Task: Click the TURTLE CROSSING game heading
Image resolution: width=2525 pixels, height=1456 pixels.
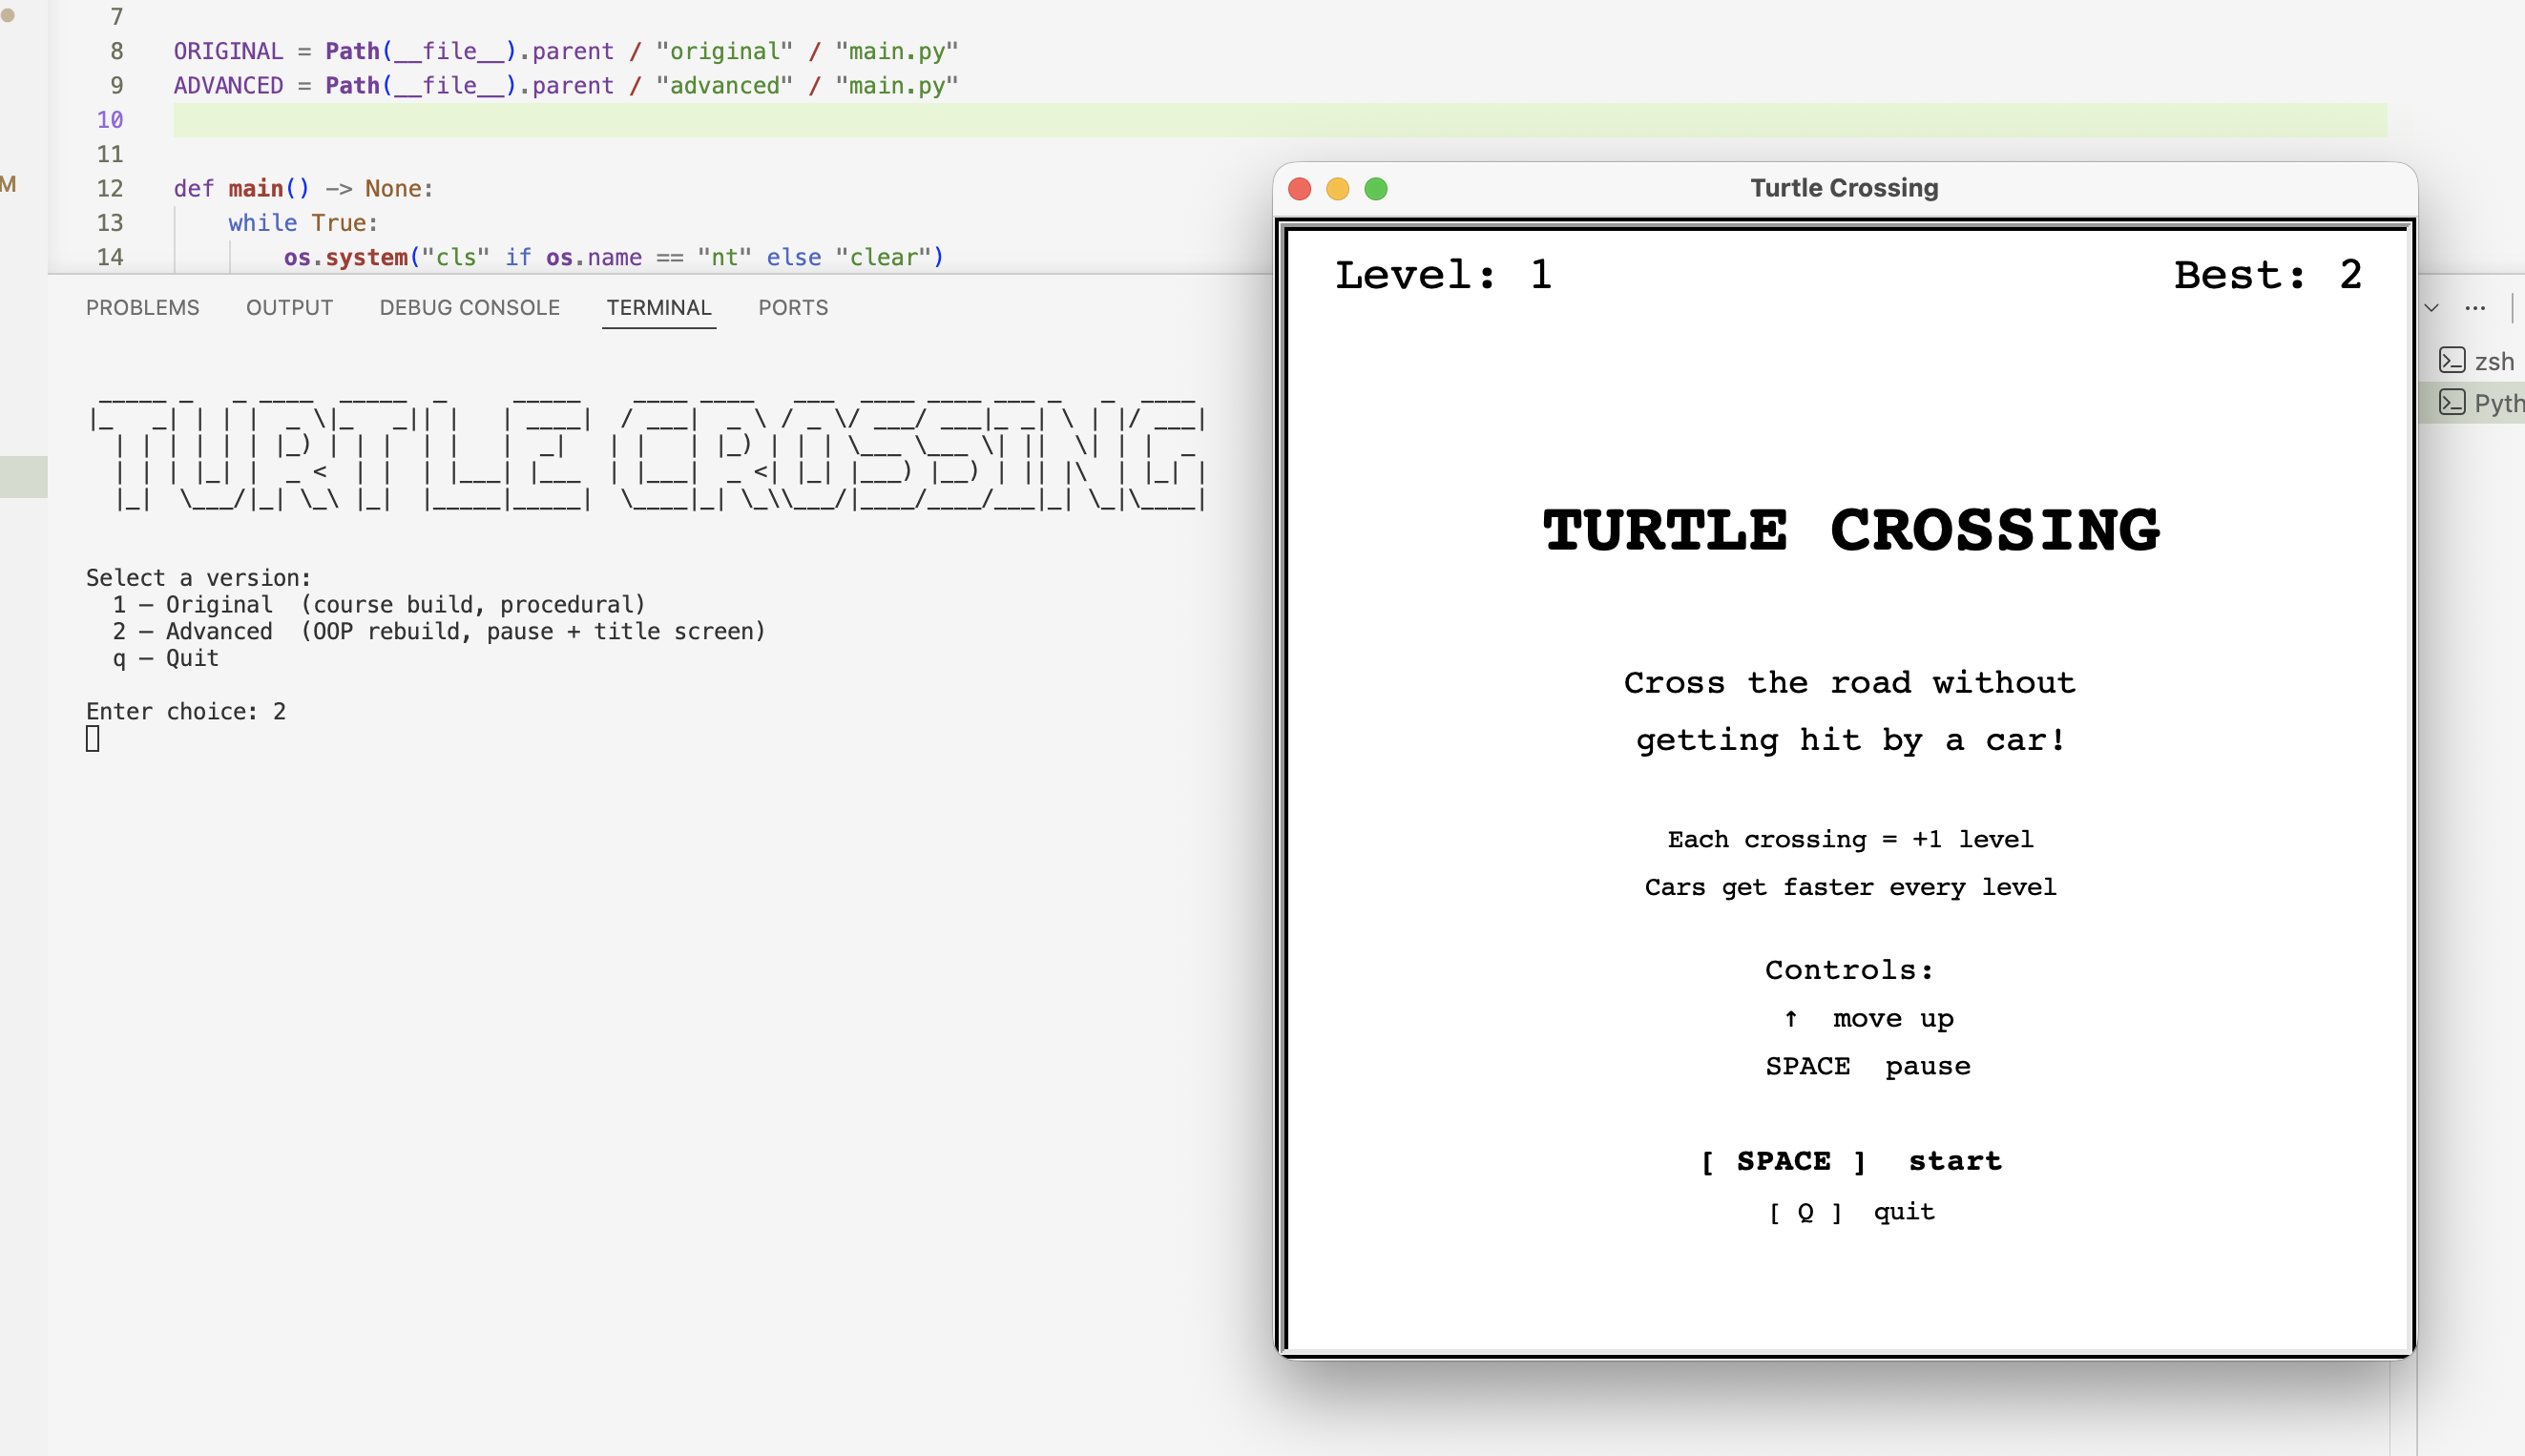Action: (1851, 530)
